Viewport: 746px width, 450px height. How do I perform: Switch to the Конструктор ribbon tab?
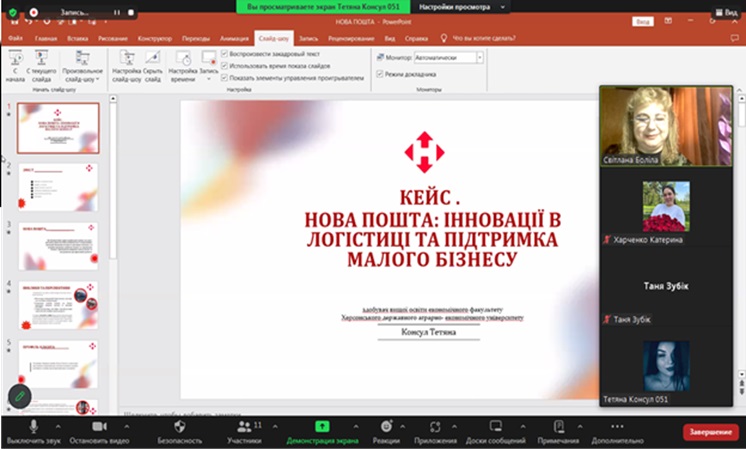155,39
